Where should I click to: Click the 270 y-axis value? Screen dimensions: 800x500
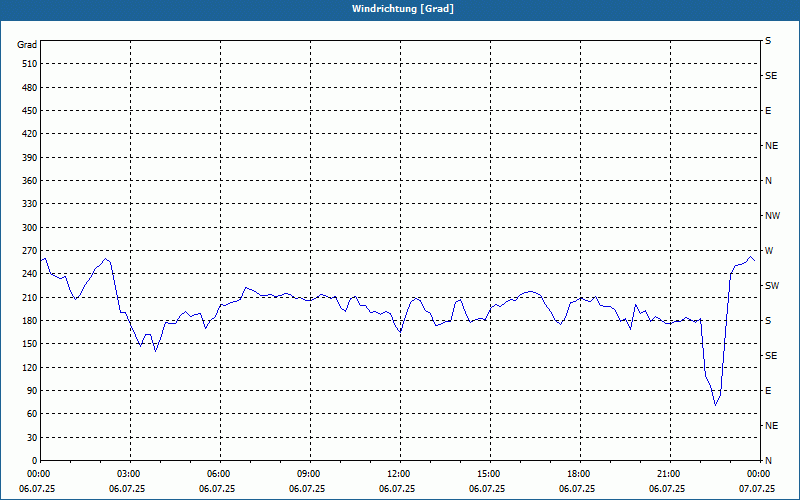[x=30, y=251]
